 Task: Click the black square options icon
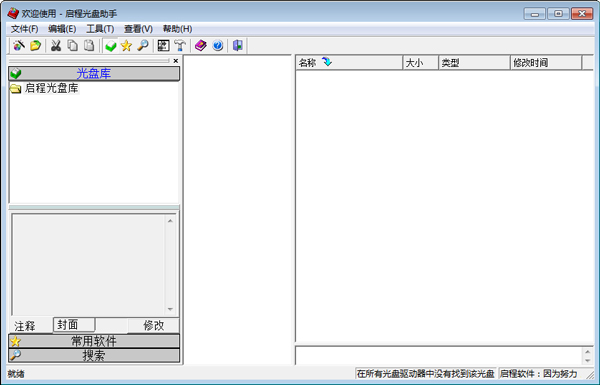coord(163,46)
